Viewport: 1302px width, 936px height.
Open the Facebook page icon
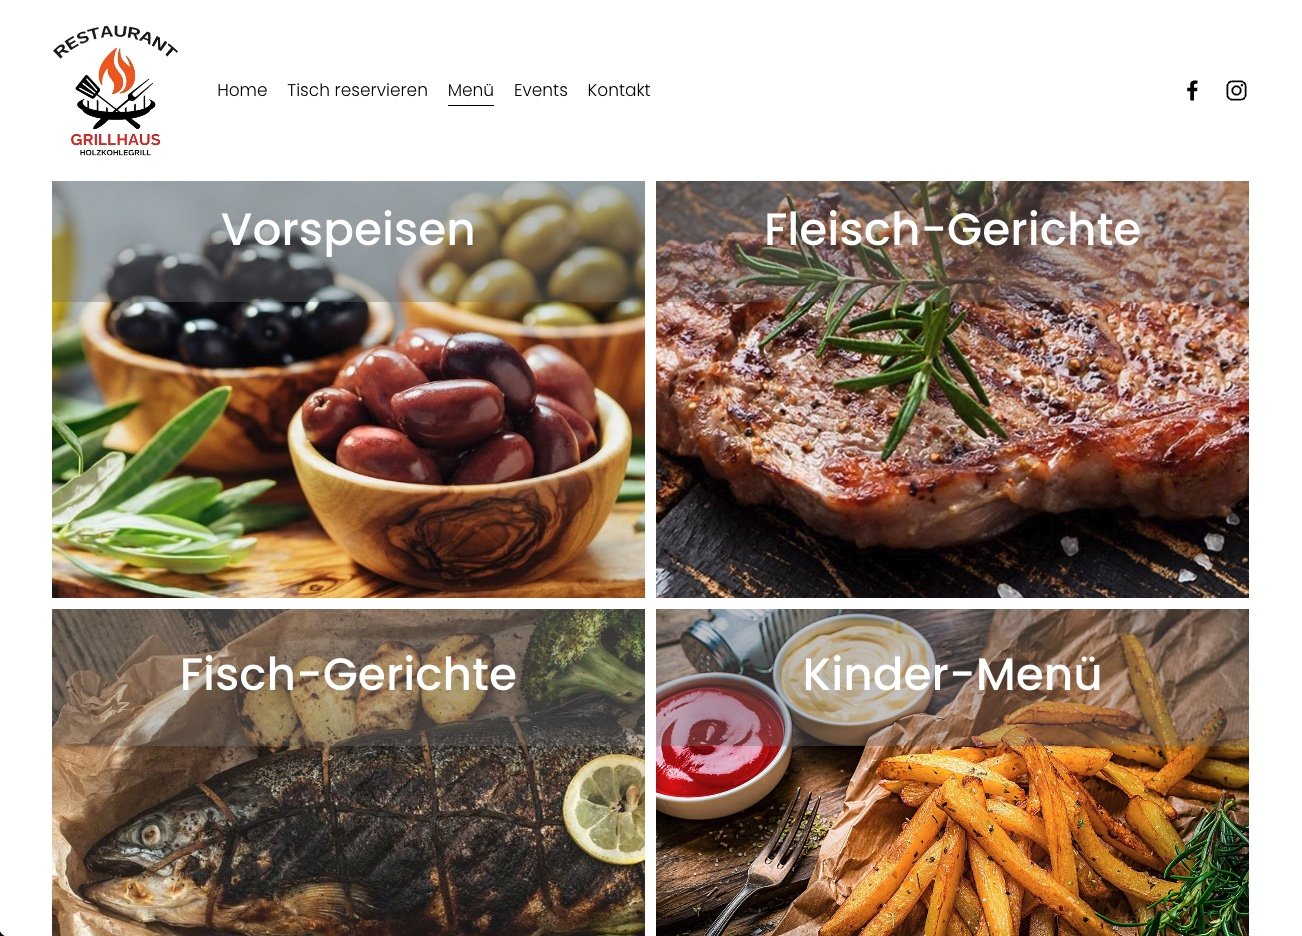1192,91
